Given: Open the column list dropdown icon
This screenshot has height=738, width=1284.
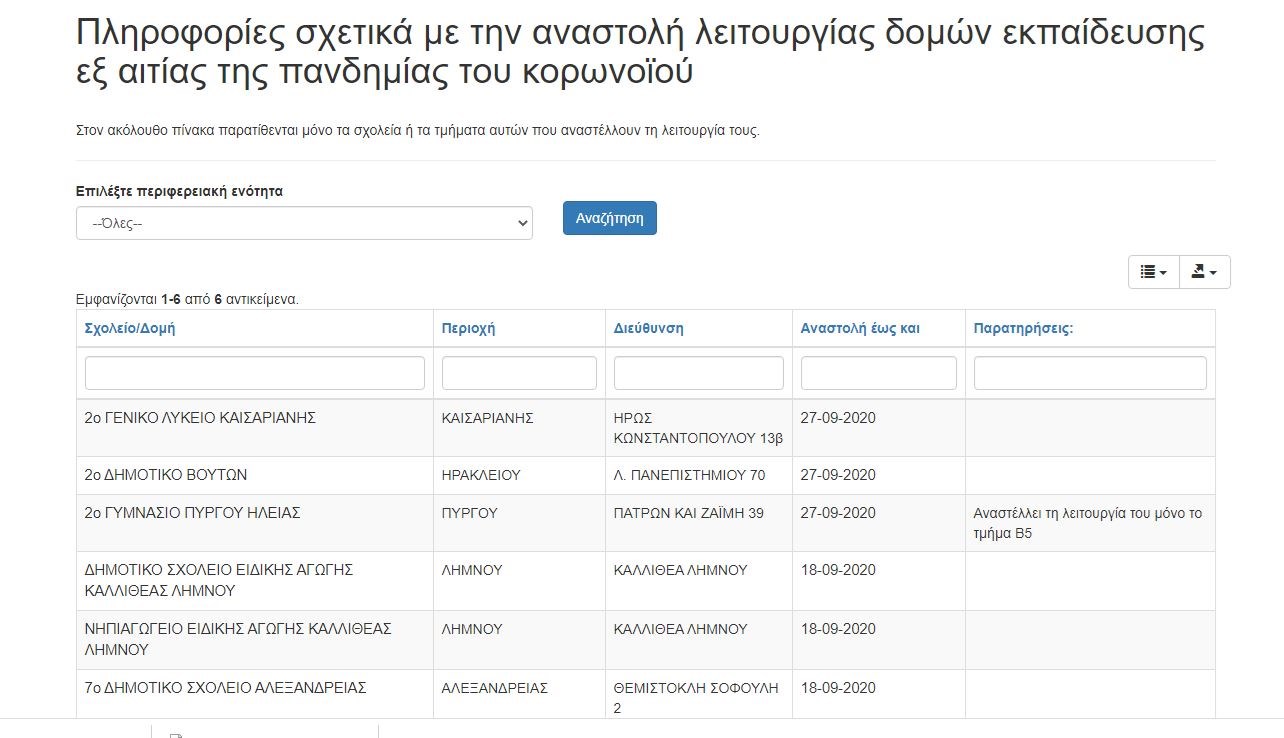Looking at the screenshot, I should coord(1153,272).
